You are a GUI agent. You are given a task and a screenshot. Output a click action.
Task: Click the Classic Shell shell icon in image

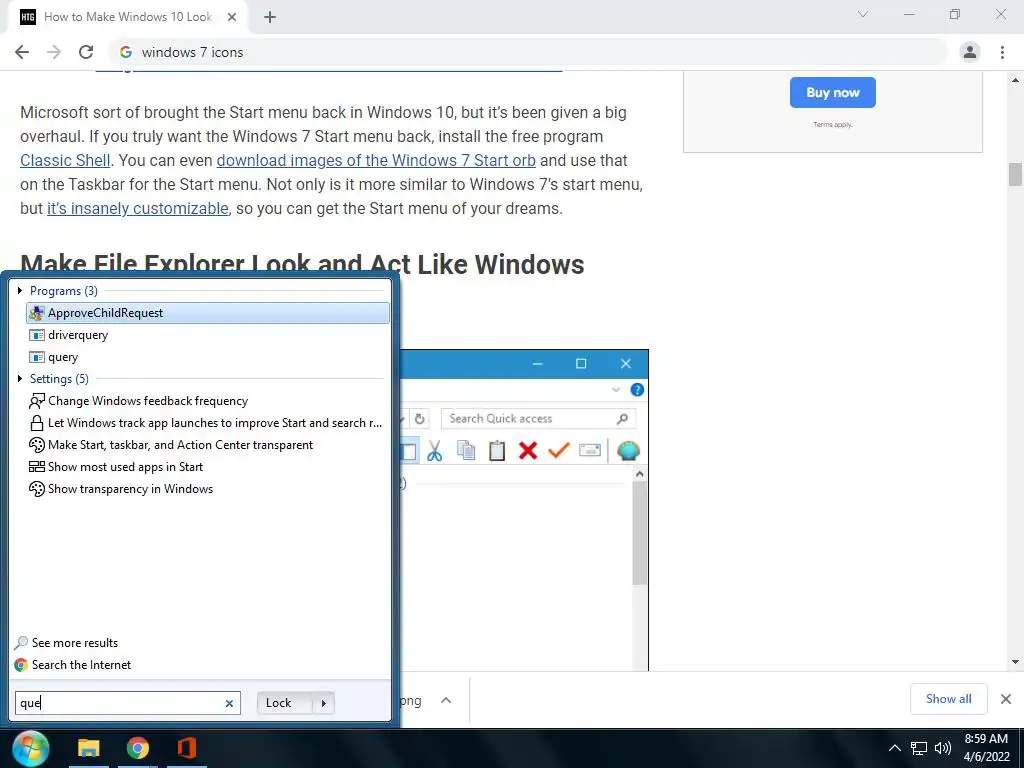click(628, 451)
